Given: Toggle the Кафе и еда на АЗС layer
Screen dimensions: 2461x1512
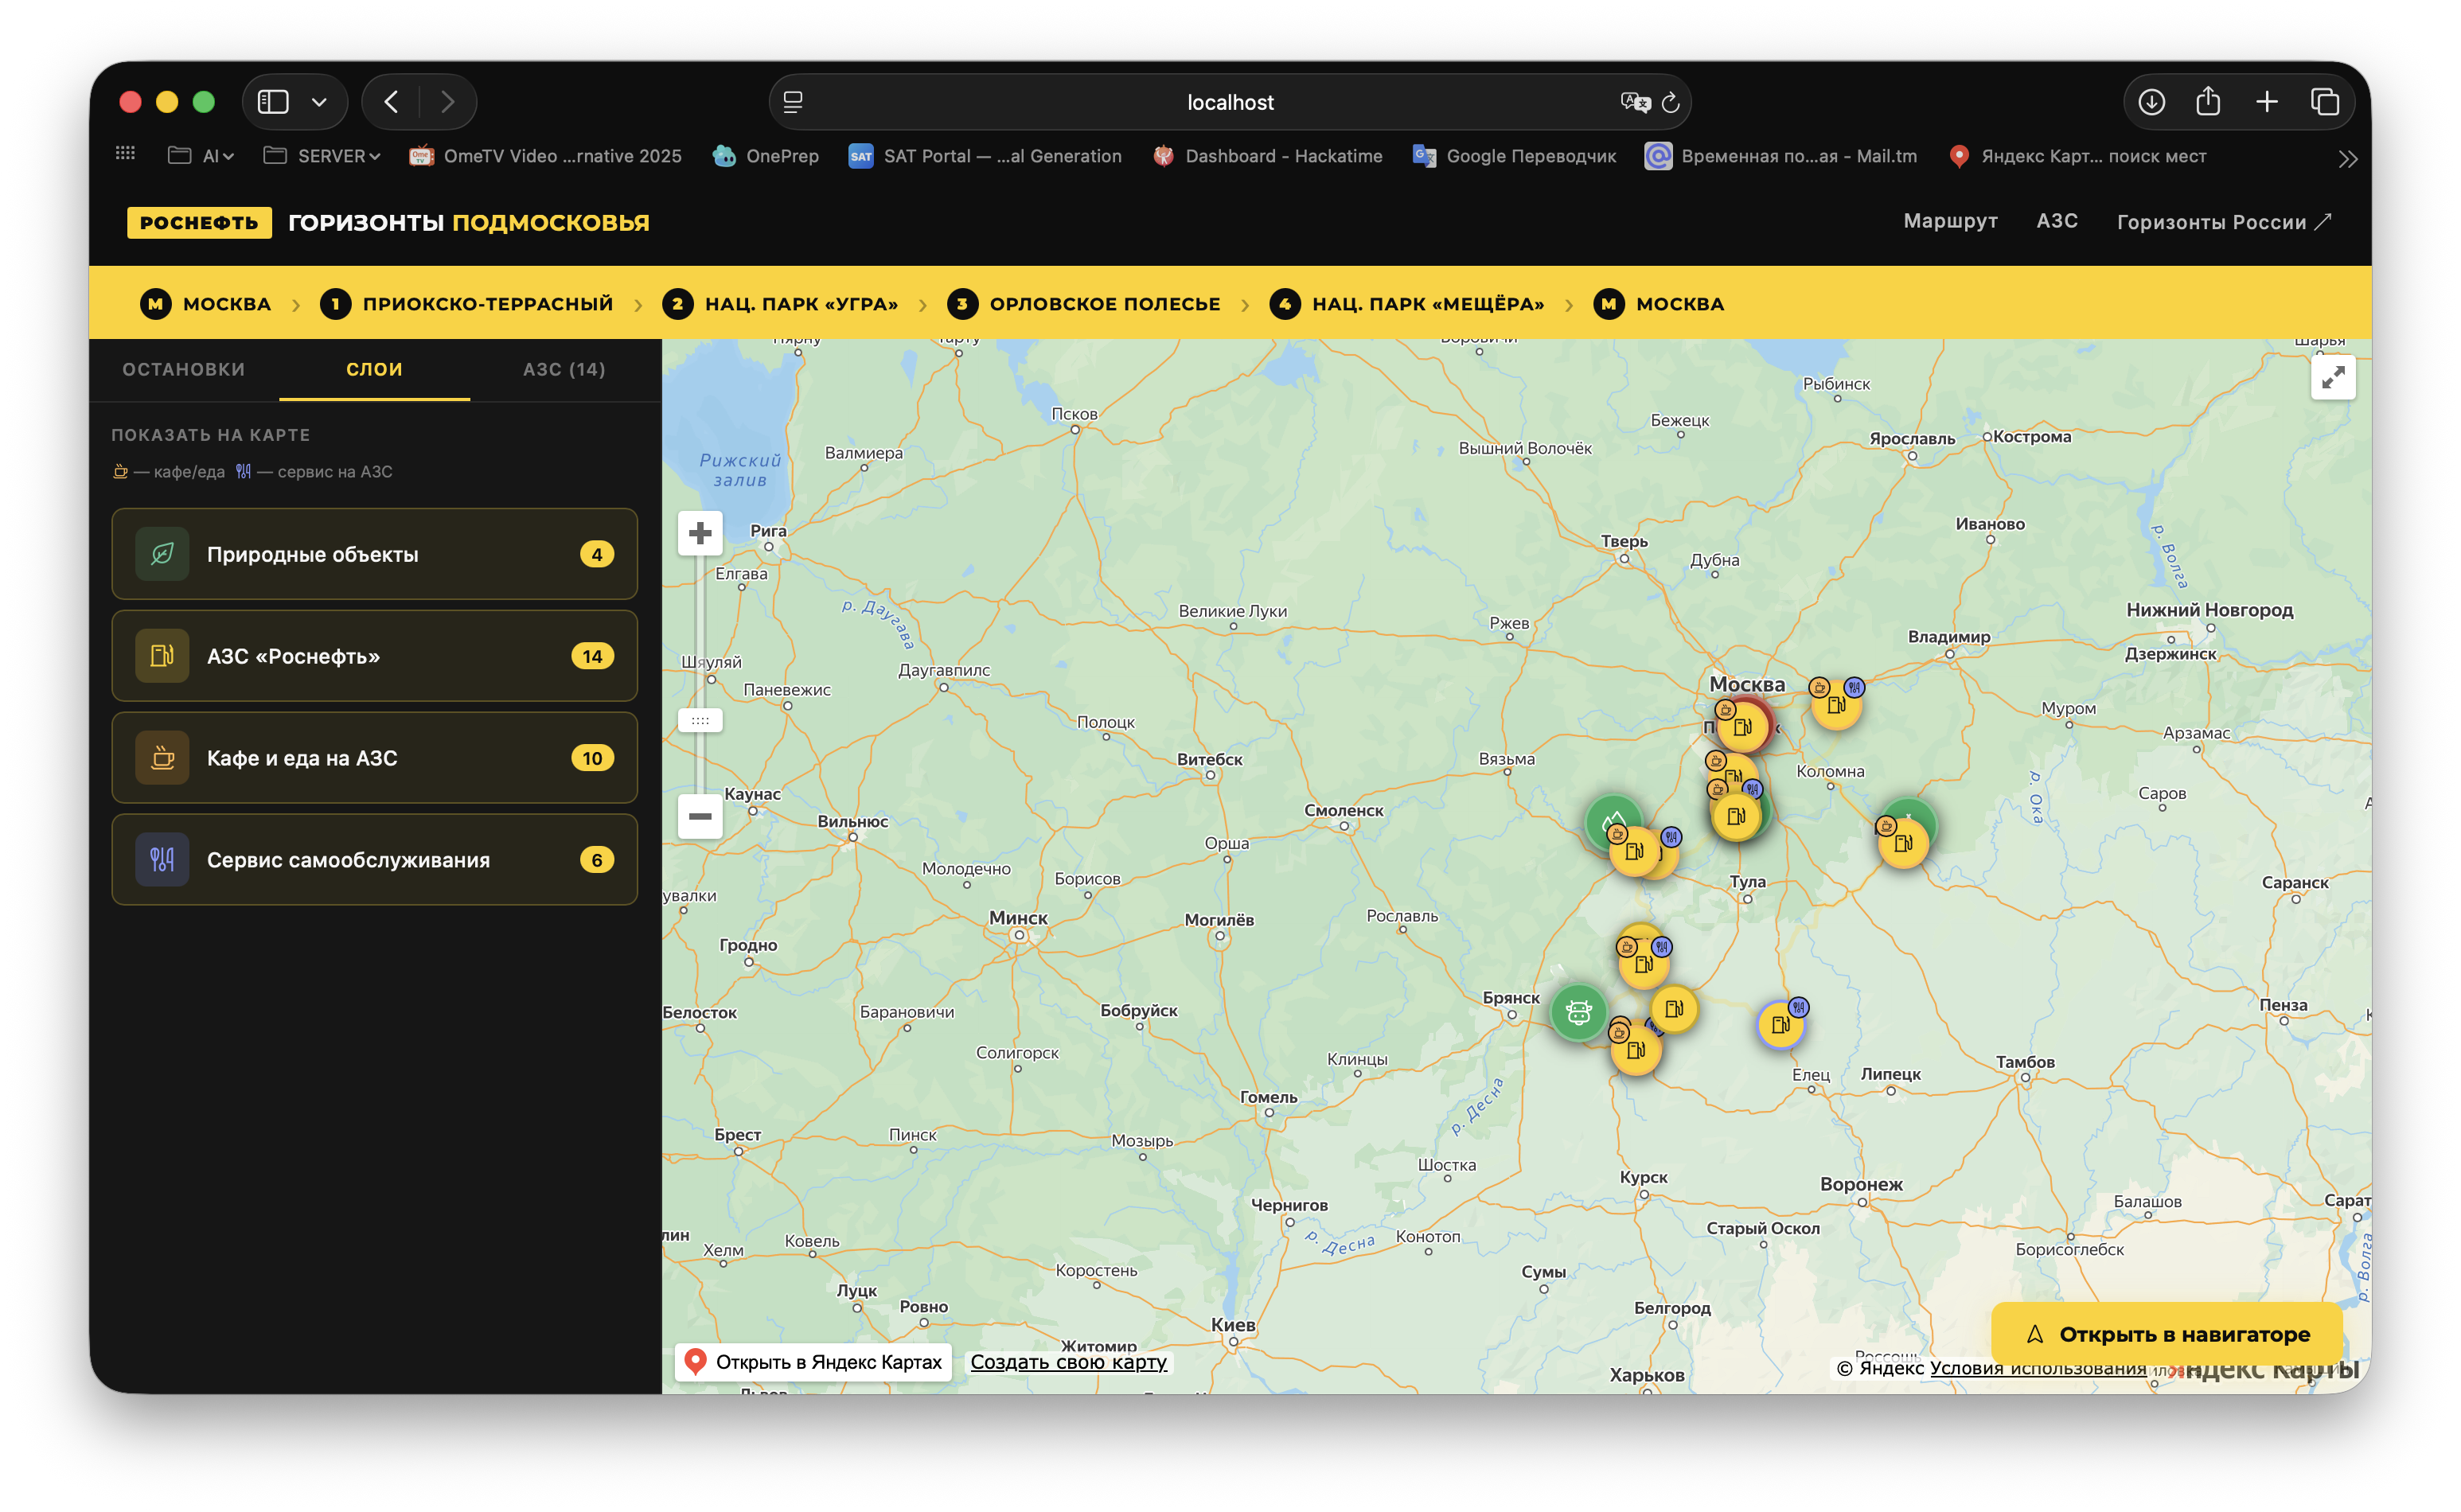Looking at the screenshot, I should click(x=374, y=758).
